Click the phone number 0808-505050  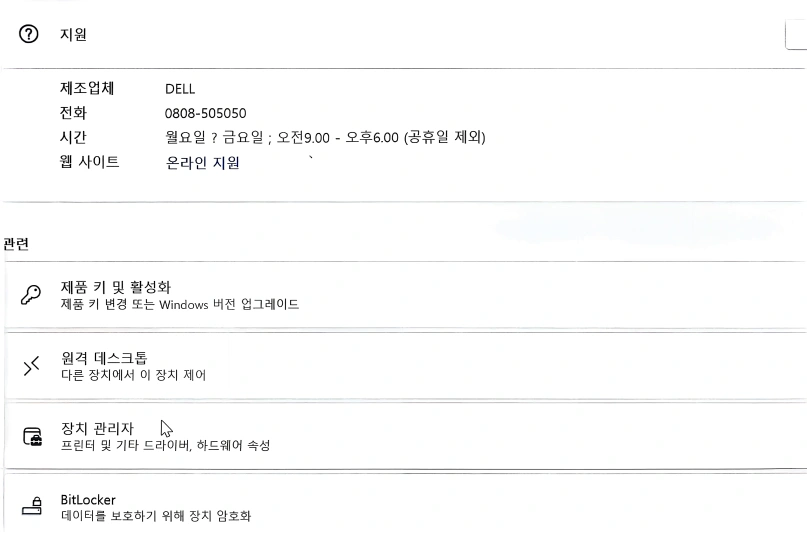point(205,113)
